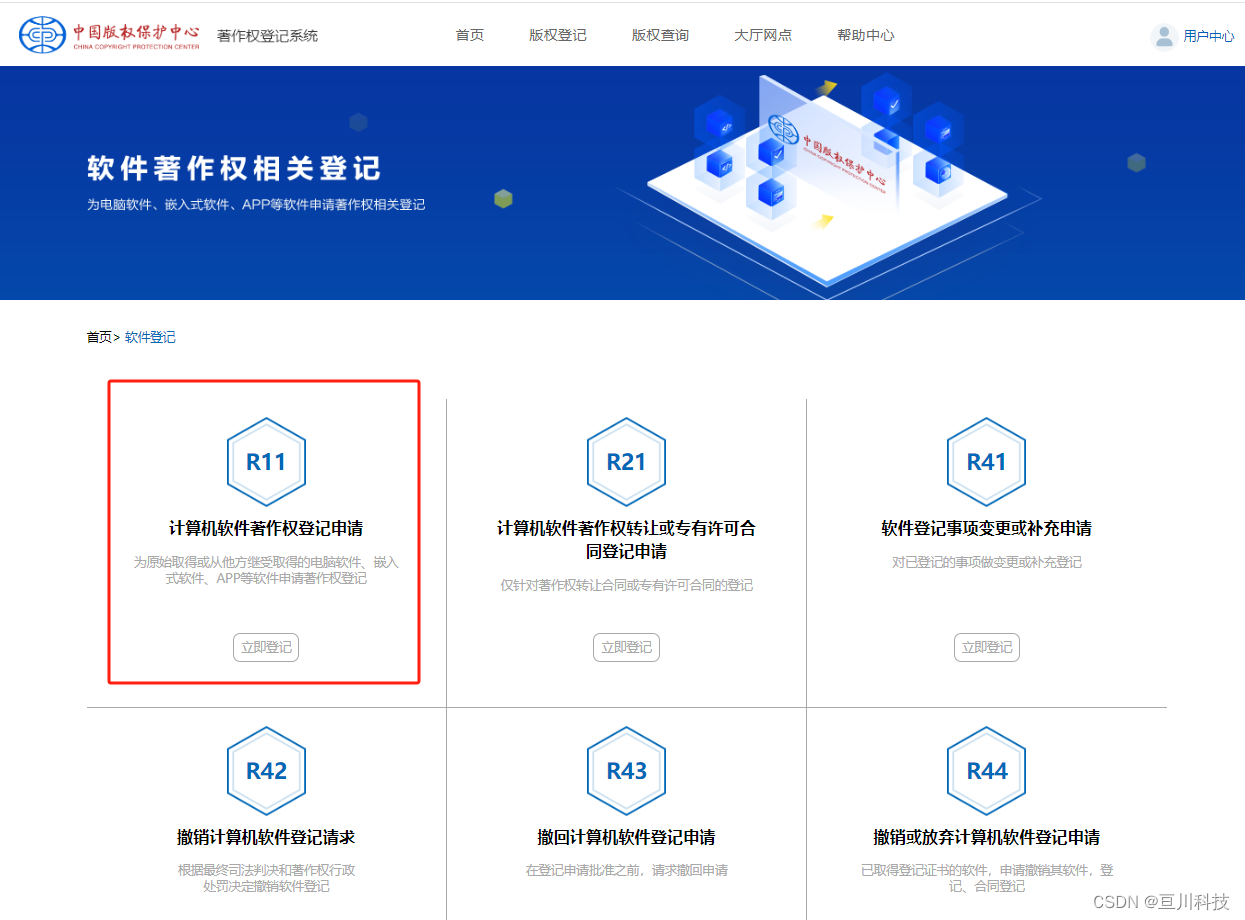1245x920 pixels.
Task: Open the 帮助中心 menu item
Action: pos(866,35)
